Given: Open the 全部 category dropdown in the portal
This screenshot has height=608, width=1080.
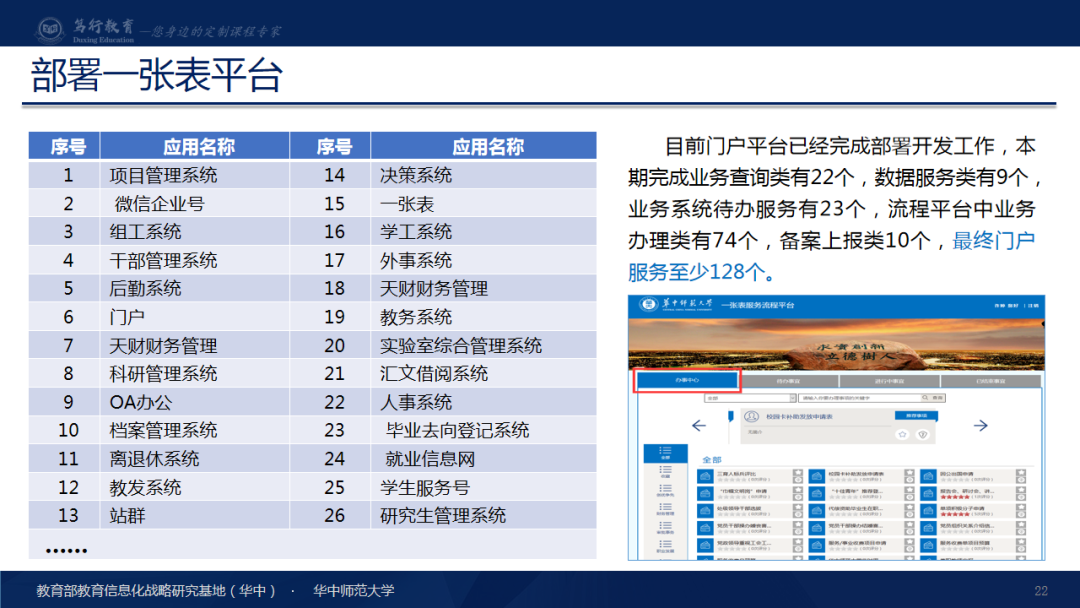Looking at the screenshot, I should click(x=749, y=398).
